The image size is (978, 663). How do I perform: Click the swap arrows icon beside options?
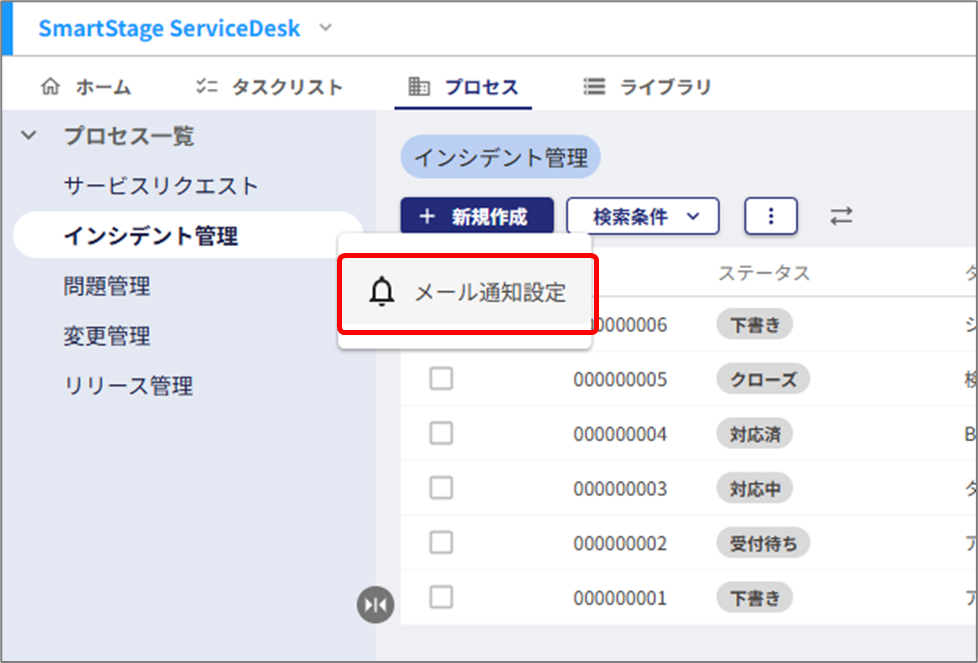842,216
